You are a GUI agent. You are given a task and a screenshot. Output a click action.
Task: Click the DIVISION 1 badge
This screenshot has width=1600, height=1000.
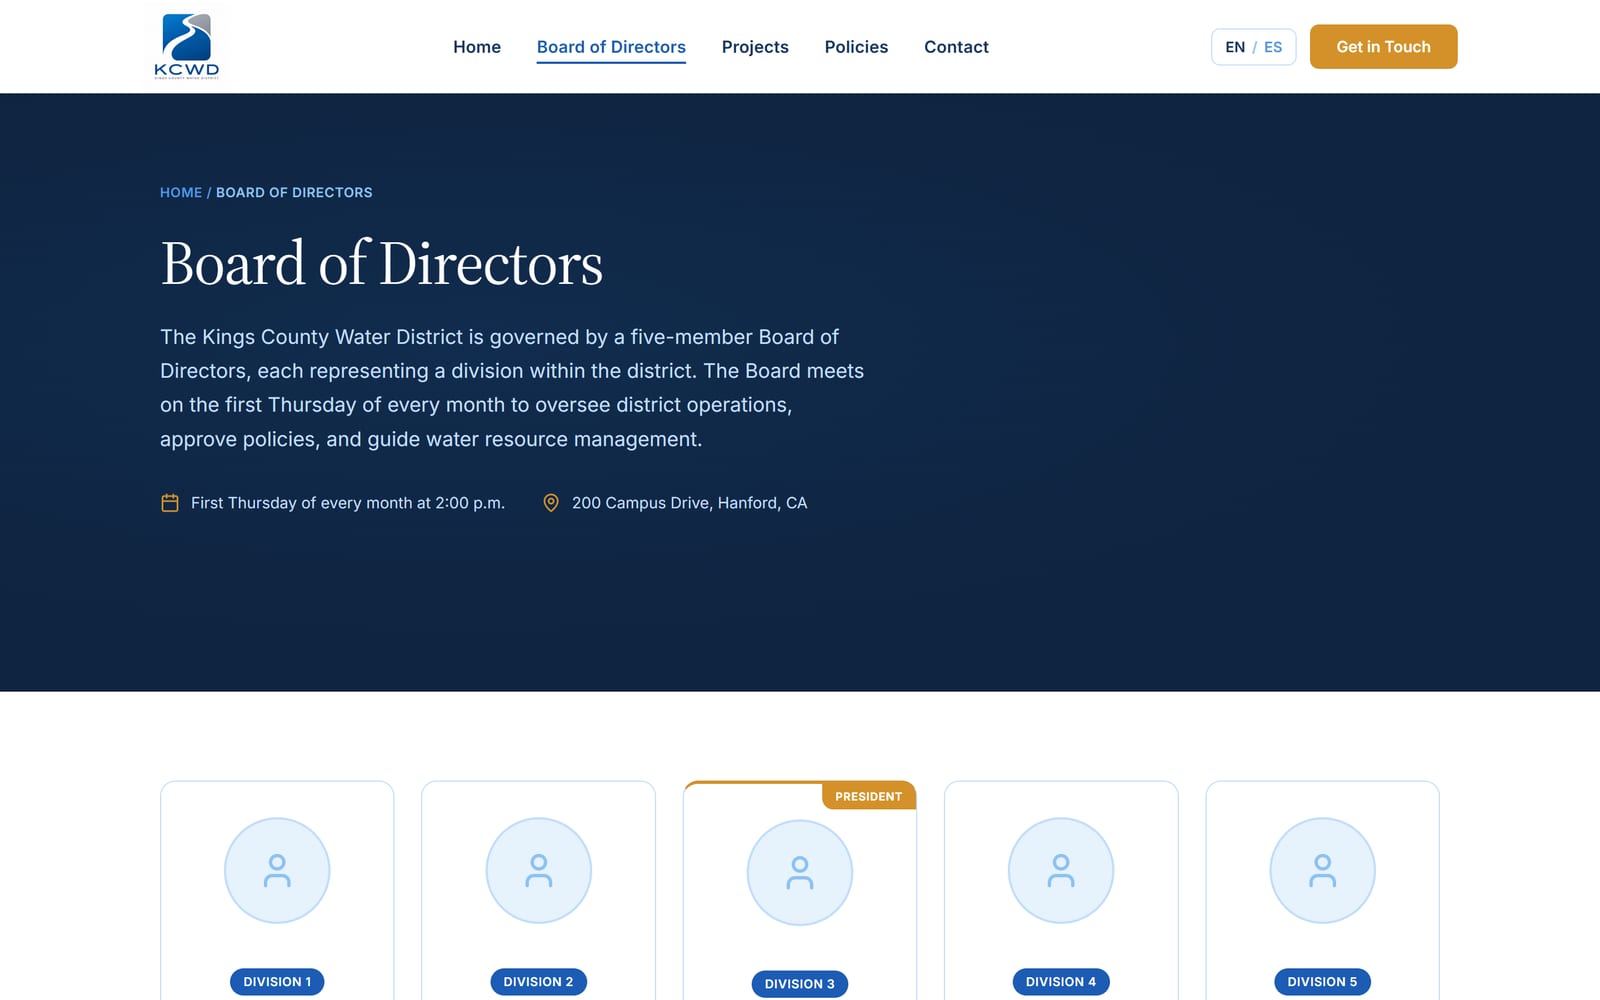[277, 982]
